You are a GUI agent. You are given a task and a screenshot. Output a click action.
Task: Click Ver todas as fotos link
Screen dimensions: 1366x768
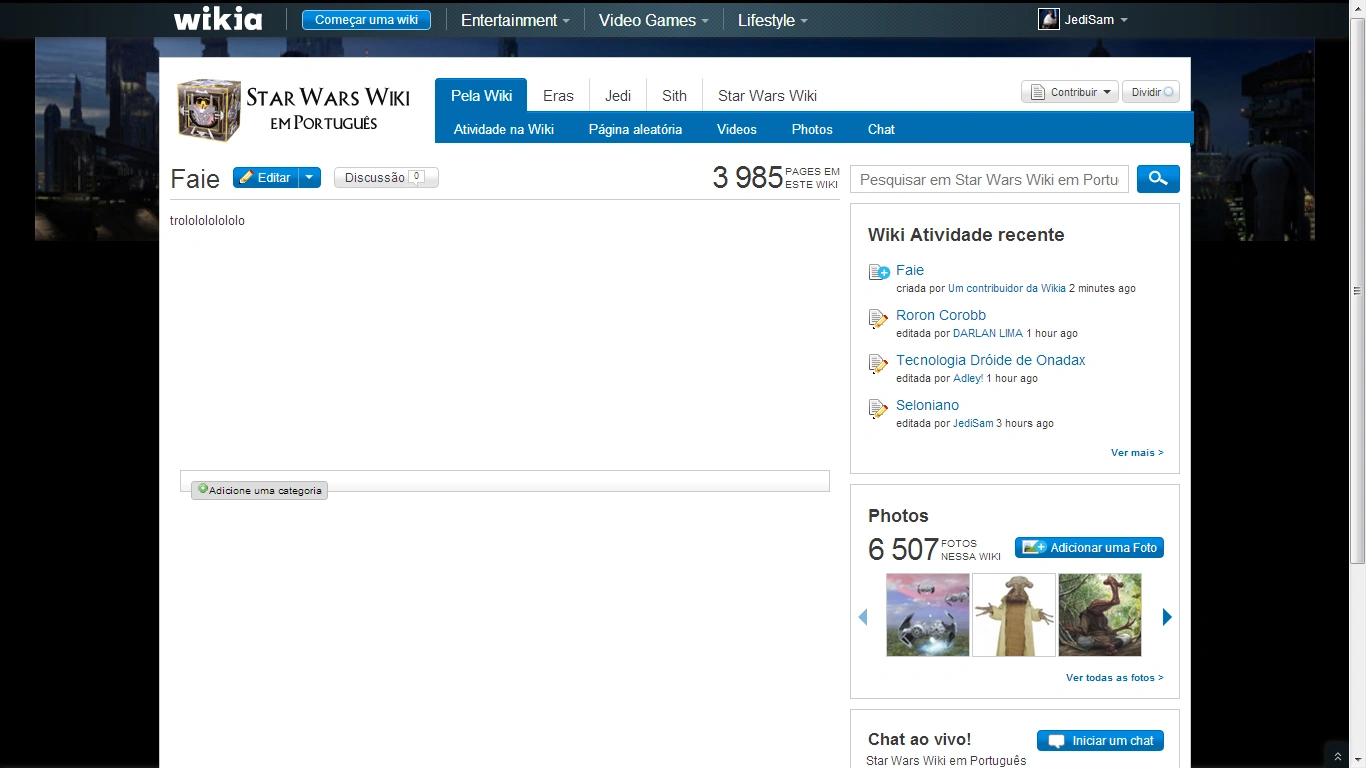point(1114,678)
